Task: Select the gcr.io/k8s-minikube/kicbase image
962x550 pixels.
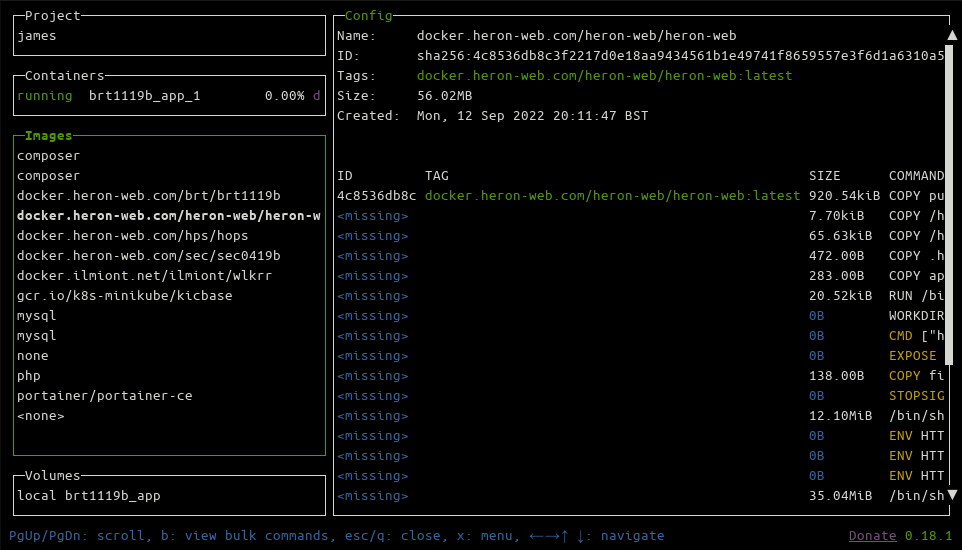Action: [x=125, y=295]
